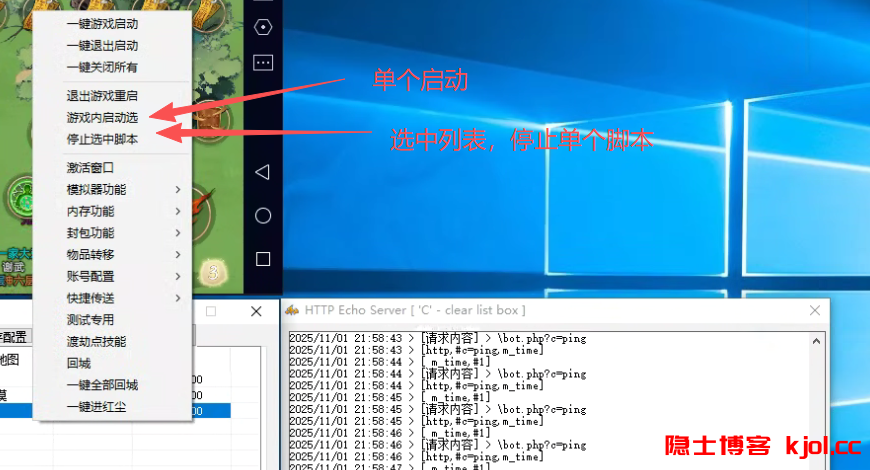Tap the emulator Recents square button
The height and width of the screenshot is (470, 870).
263,259
